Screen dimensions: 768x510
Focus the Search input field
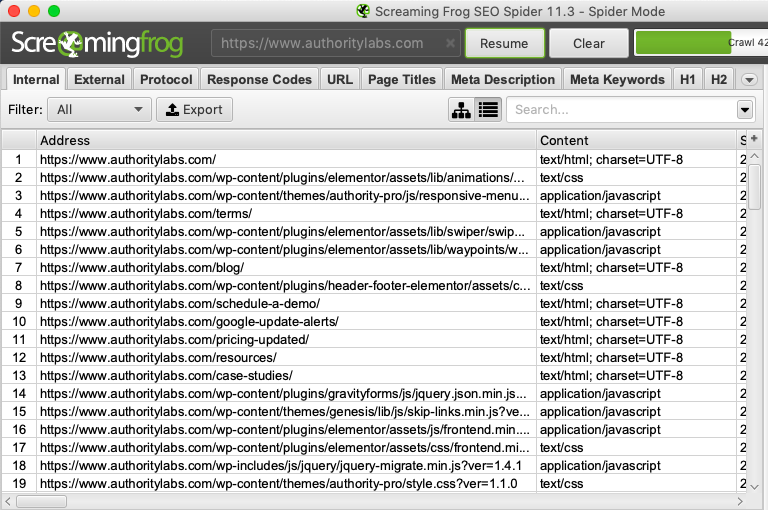621,110
